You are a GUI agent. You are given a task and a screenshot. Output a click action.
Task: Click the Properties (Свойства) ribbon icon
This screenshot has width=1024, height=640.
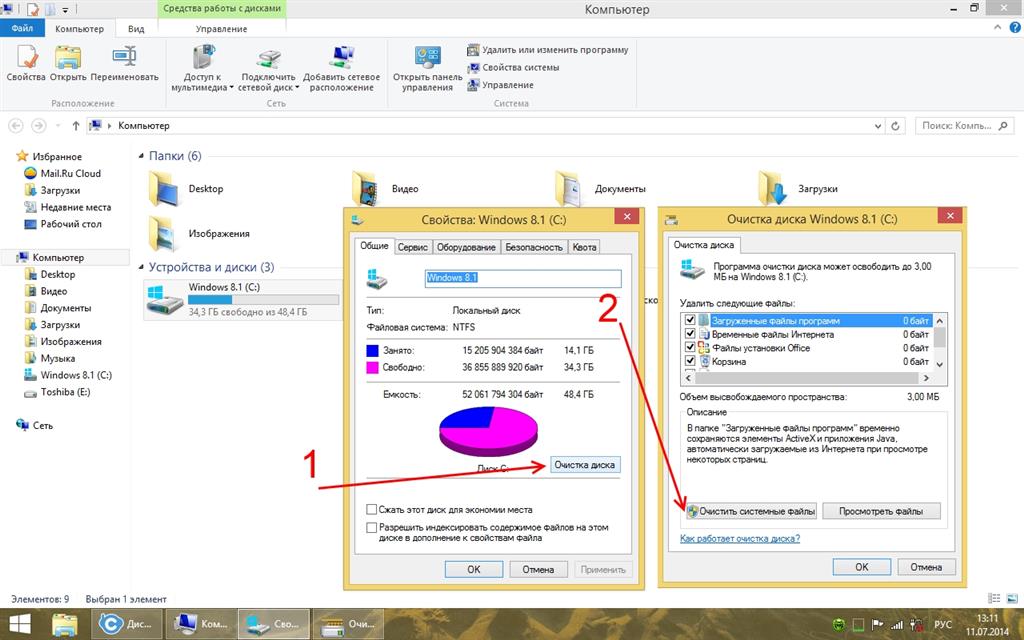tap(26, 57)
